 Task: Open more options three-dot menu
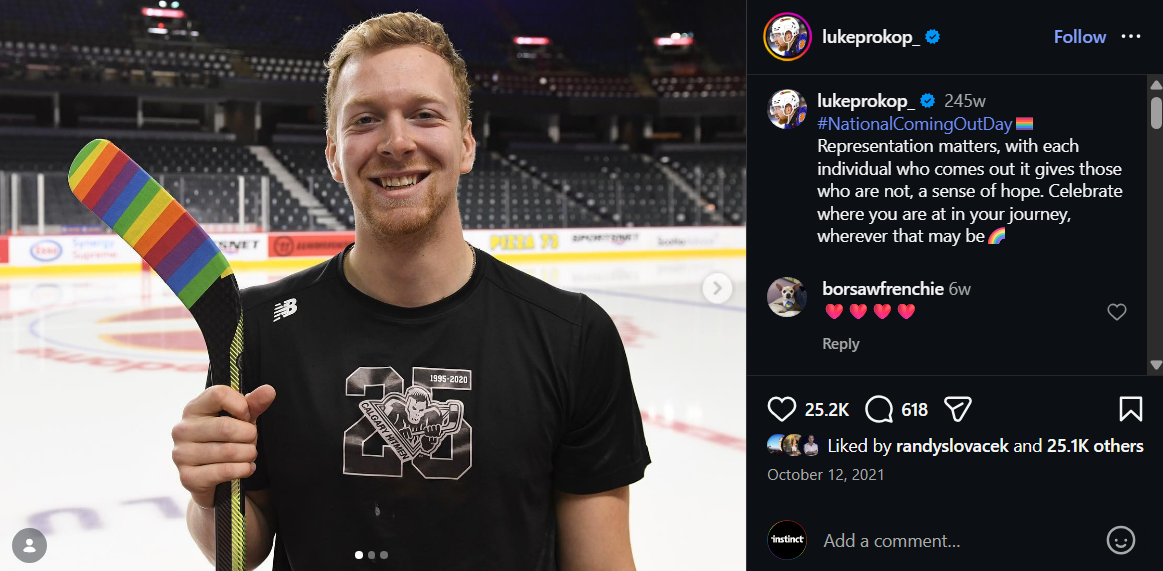pyautogui.click(x=1131, y=36)
